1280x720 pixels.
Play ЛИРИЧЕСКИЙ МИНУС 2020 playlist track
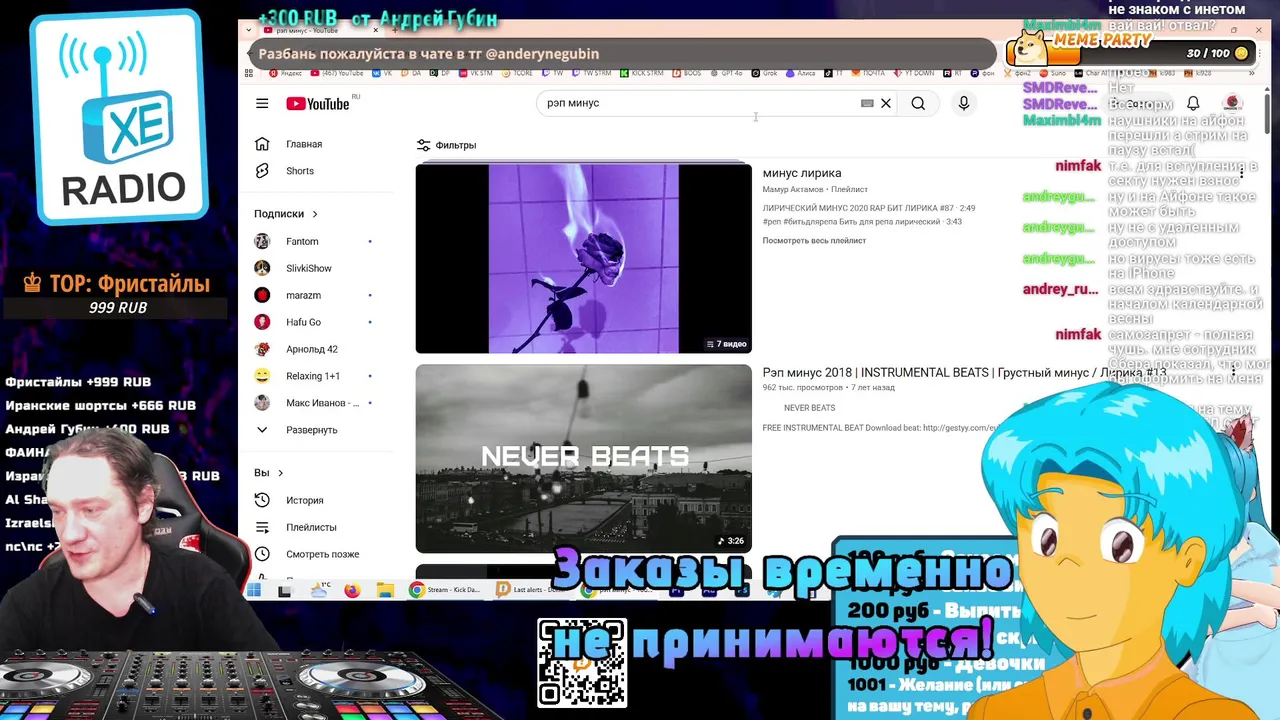pos(868,208)
